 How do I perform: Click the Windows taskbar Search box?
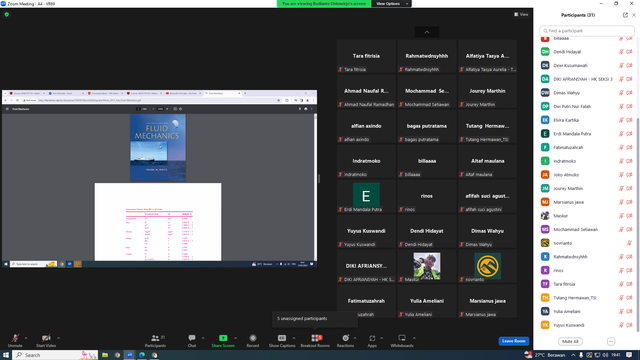click(x=55, y=355)
